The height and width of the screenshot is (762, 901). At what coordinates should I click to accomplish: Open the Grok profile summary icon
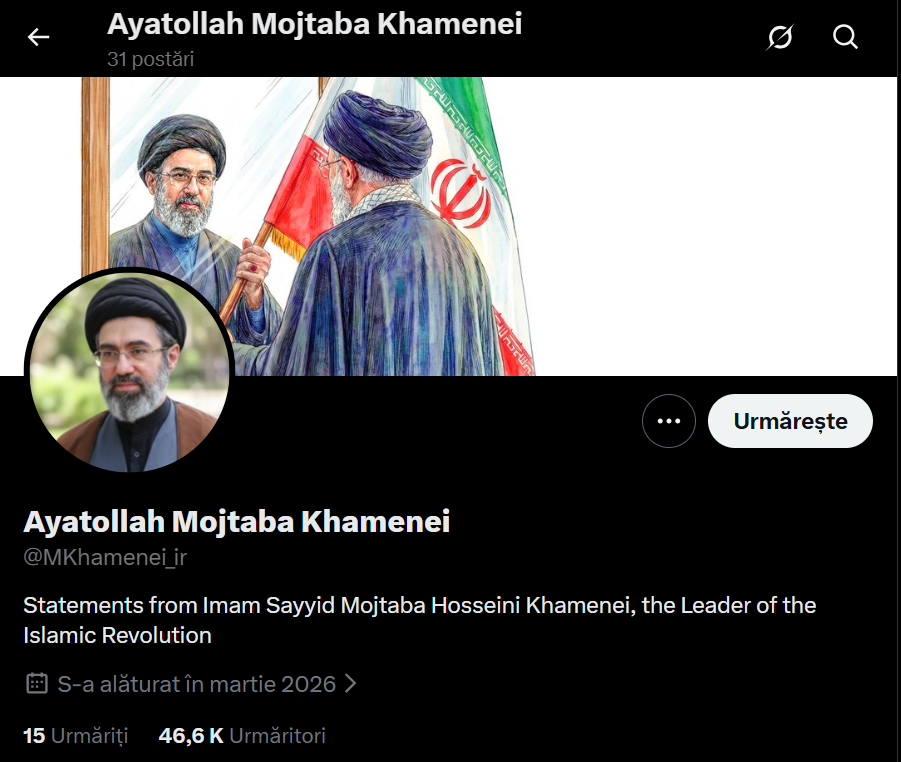[x=780, y=37]
